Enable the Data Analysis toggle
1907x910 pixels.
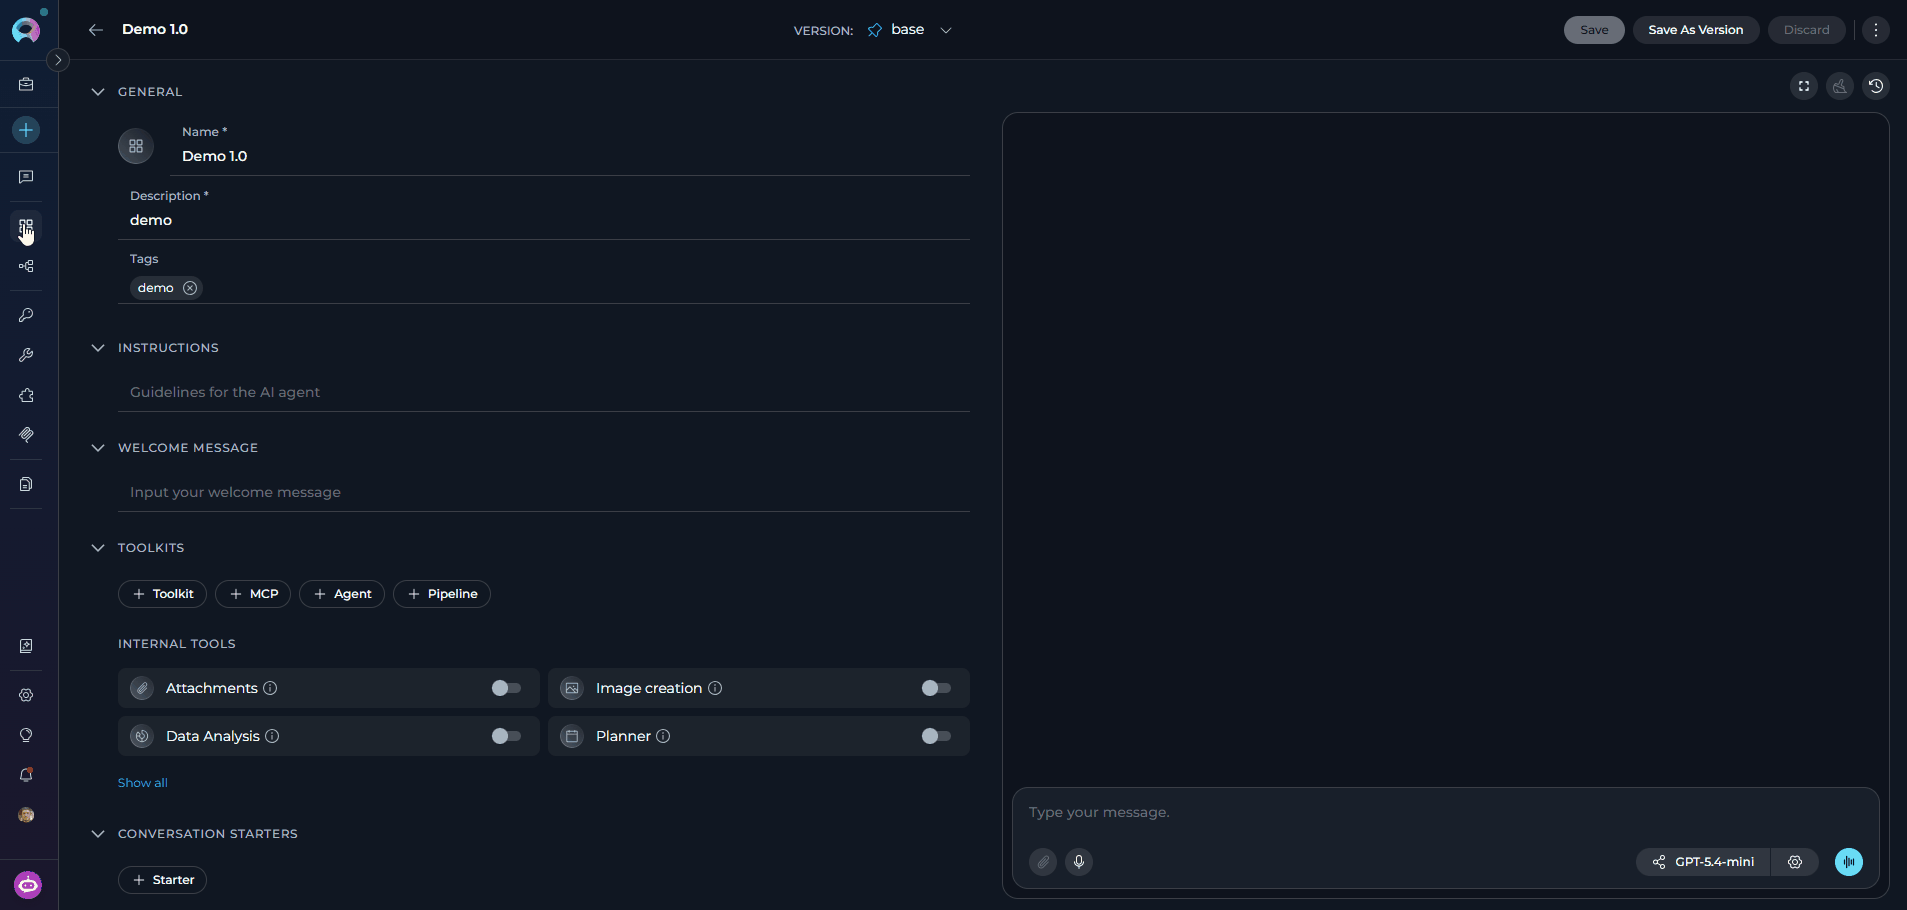coord(506,736)
